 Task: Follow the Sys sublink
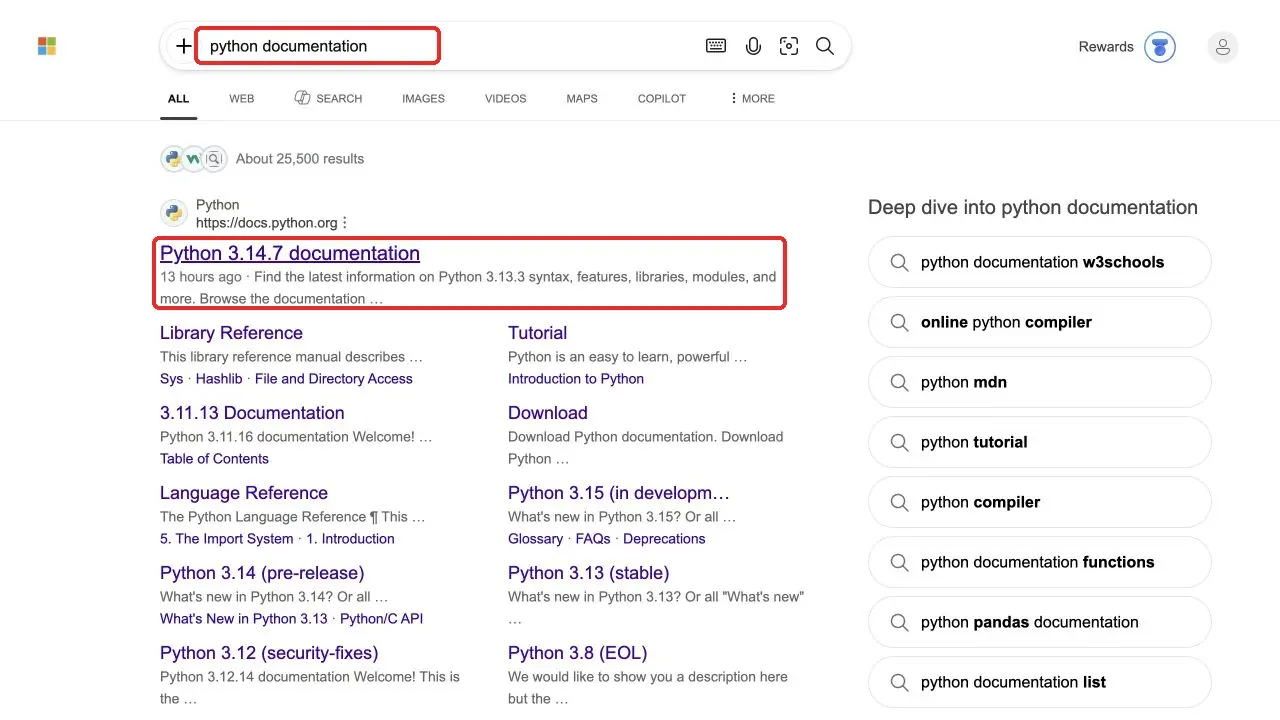tap(172, 379)
